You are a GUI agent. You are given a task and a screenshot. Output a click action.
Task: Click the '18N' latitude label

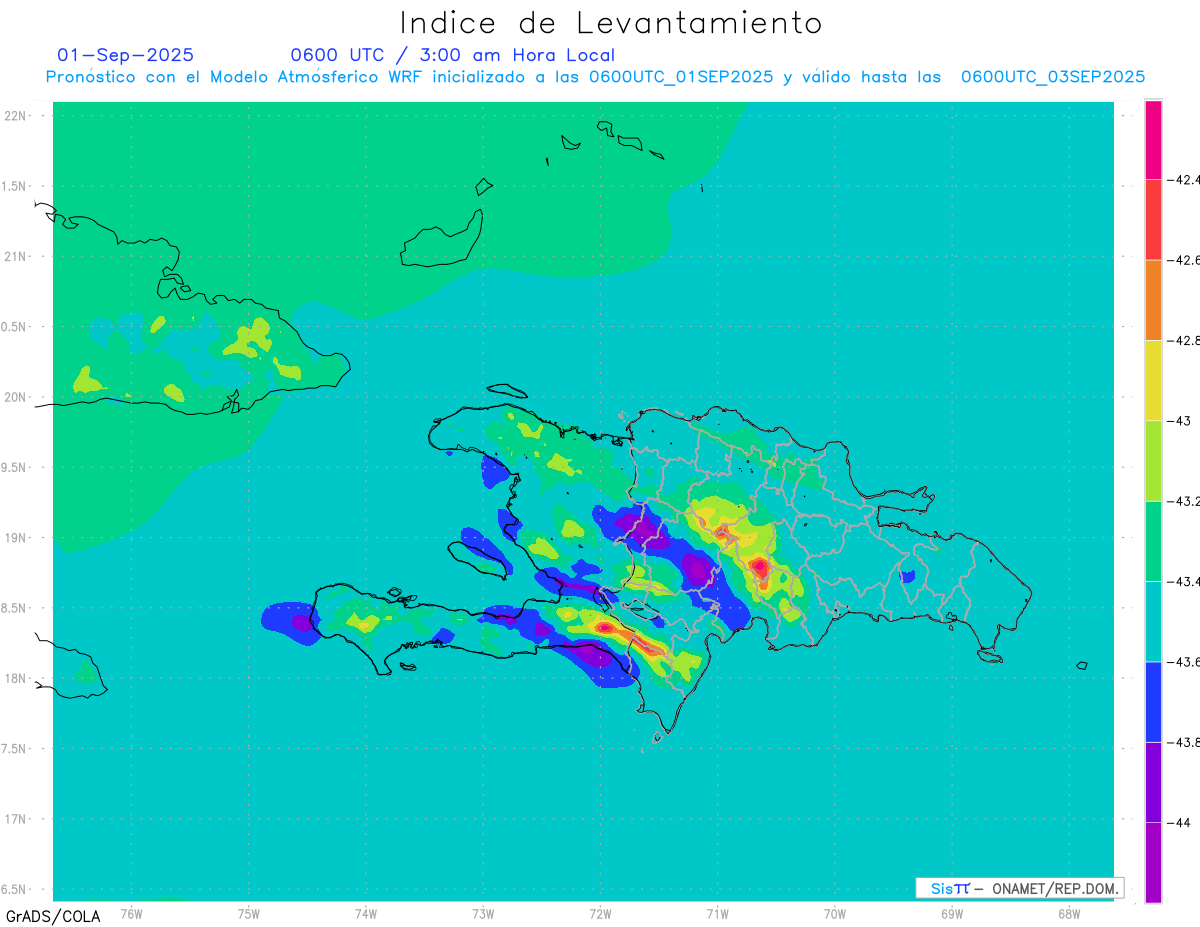pyautogui.click(x=16, y=678)
